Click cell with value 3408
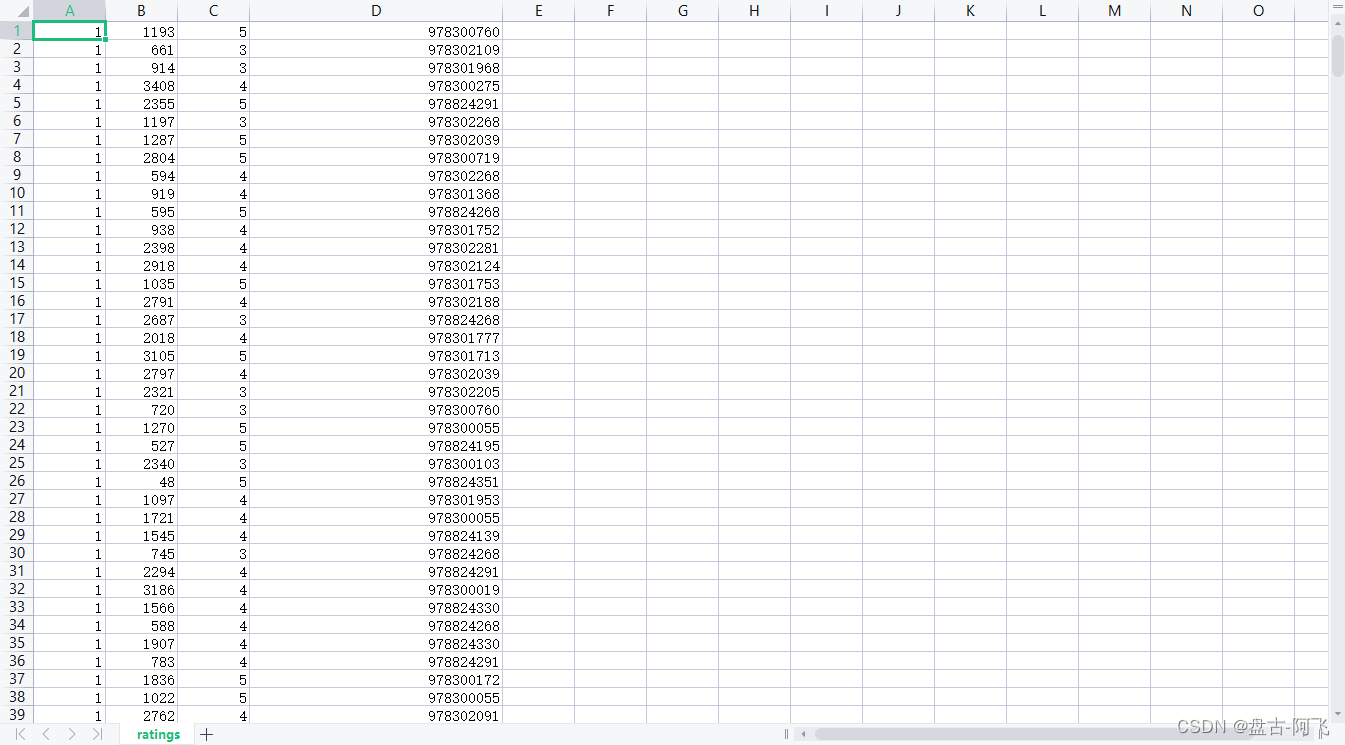 pyautogui.click(x=142, y=86)
